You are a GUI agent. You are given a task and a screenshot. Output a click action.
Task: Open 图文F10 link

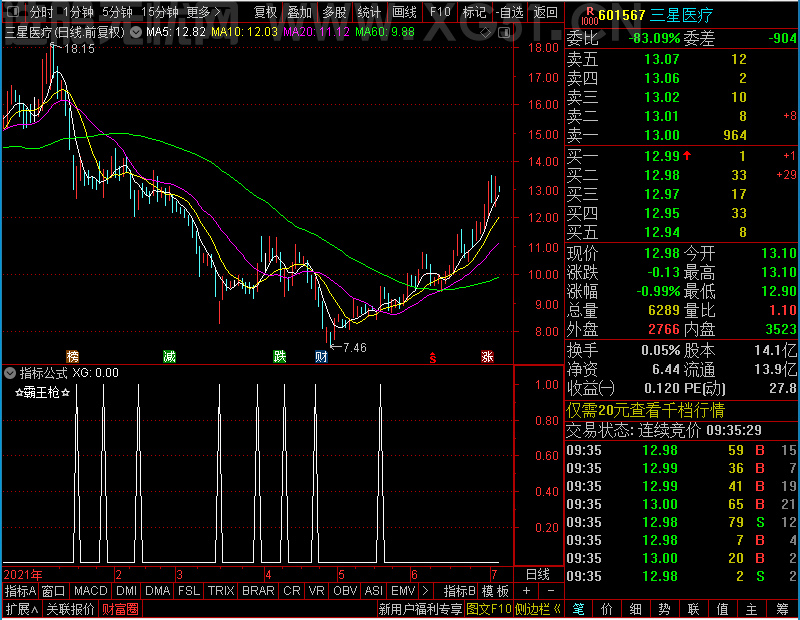coord(489,609)
